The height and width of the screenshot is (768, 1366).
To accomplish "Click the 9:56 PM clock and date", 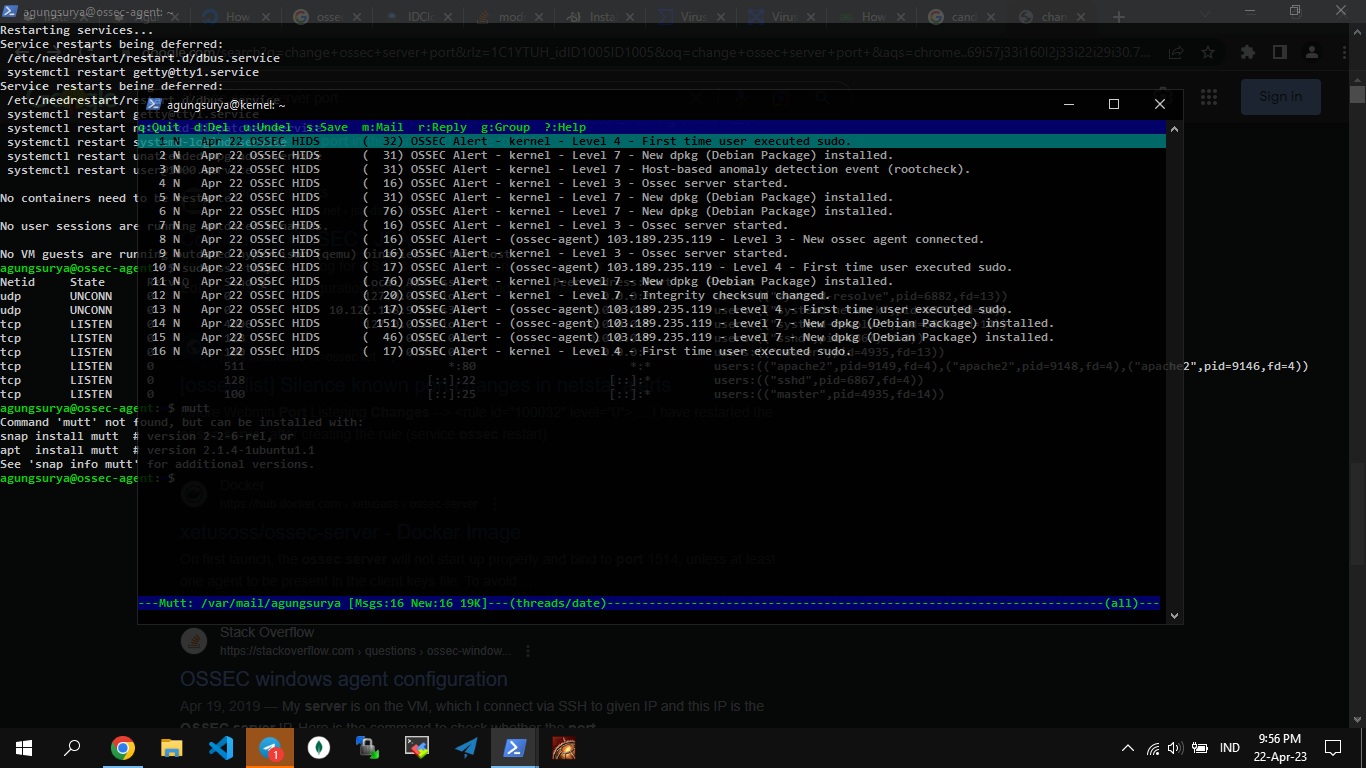I will coord(1279,747).
